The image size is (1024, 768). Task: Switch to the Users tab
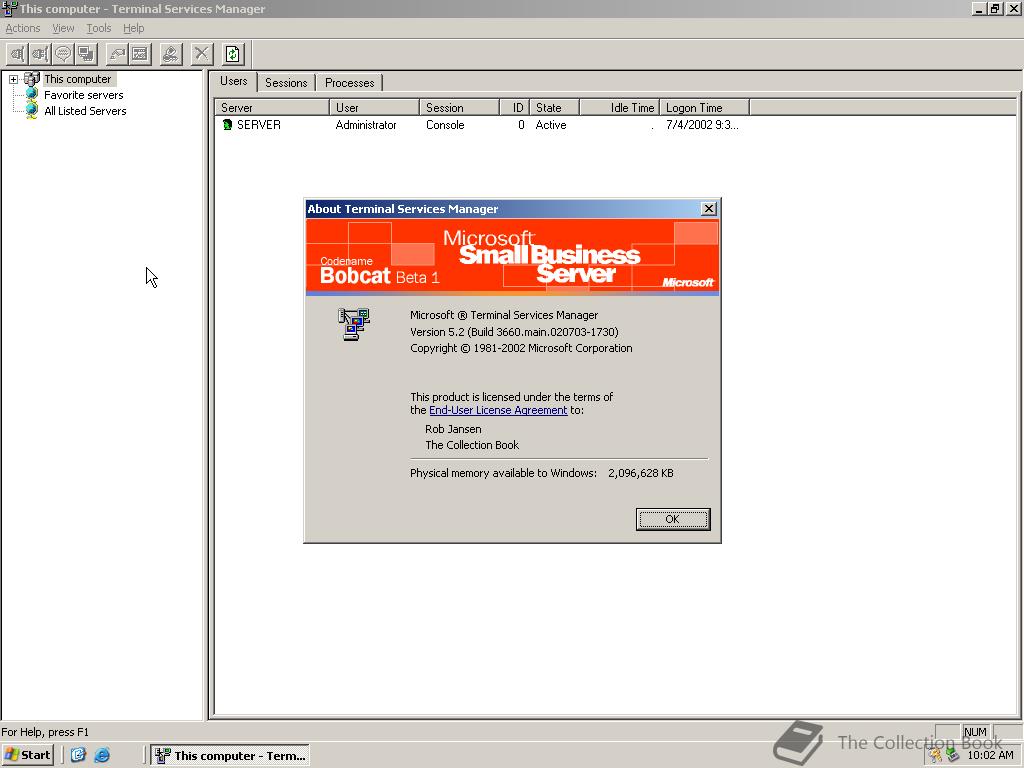point(234,81)
